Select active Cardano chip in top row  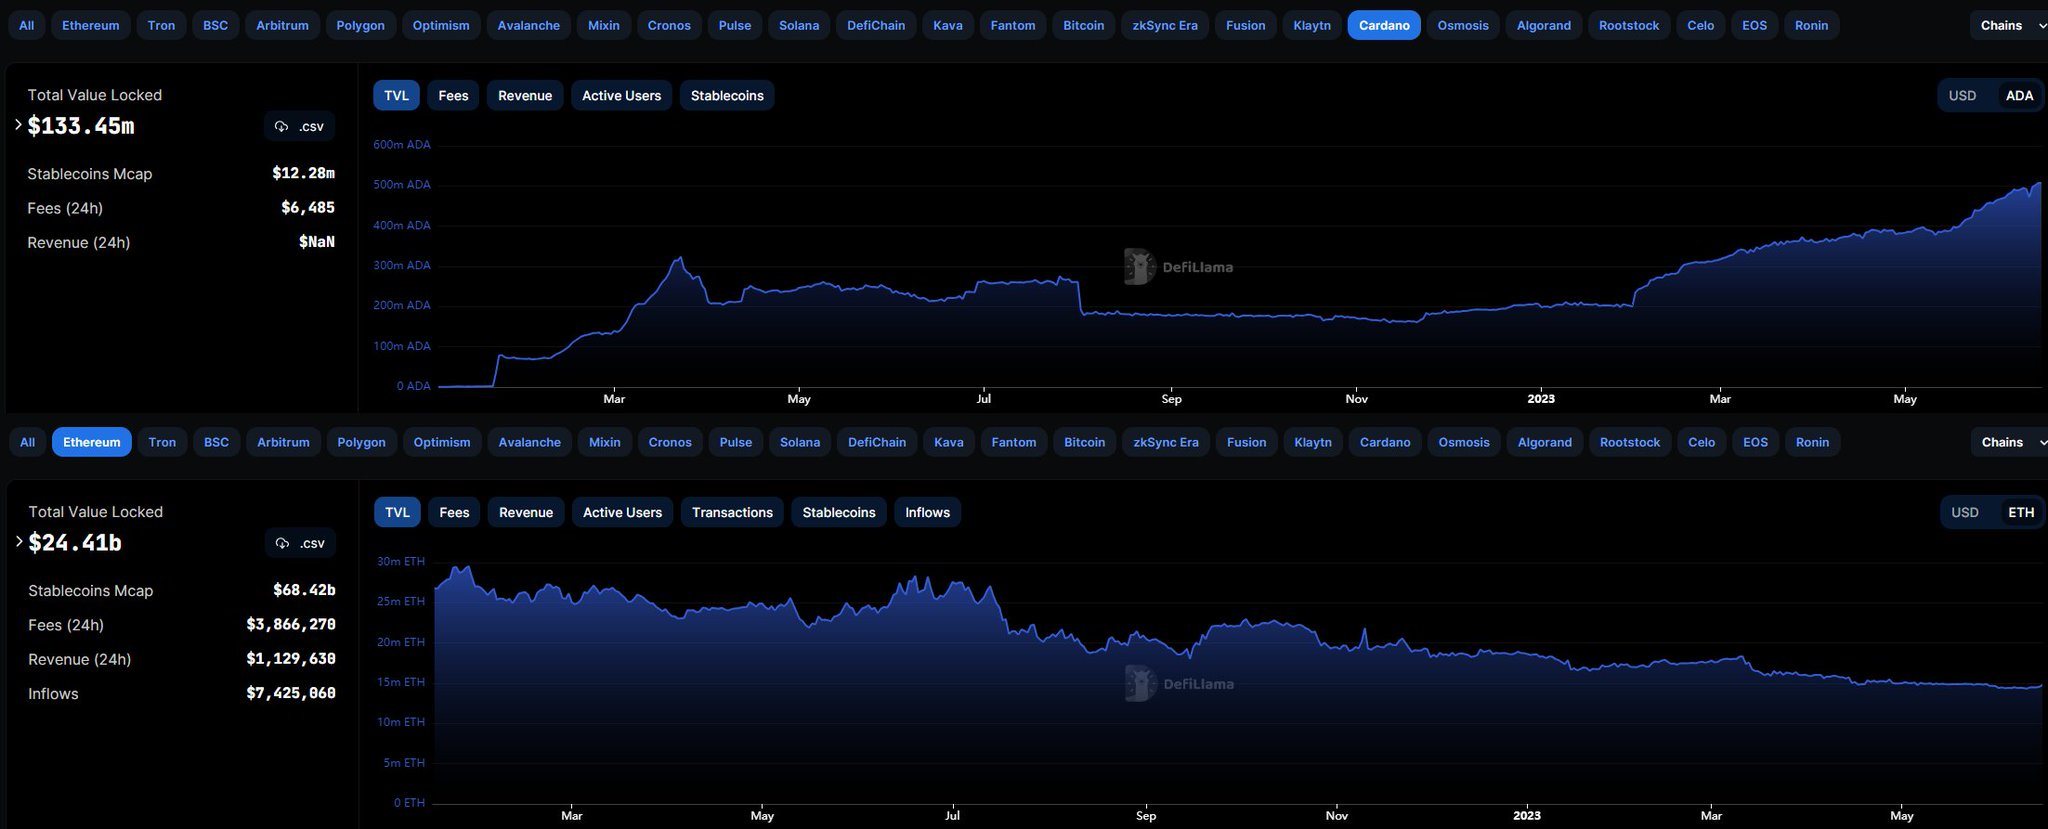coord(1384,25)
